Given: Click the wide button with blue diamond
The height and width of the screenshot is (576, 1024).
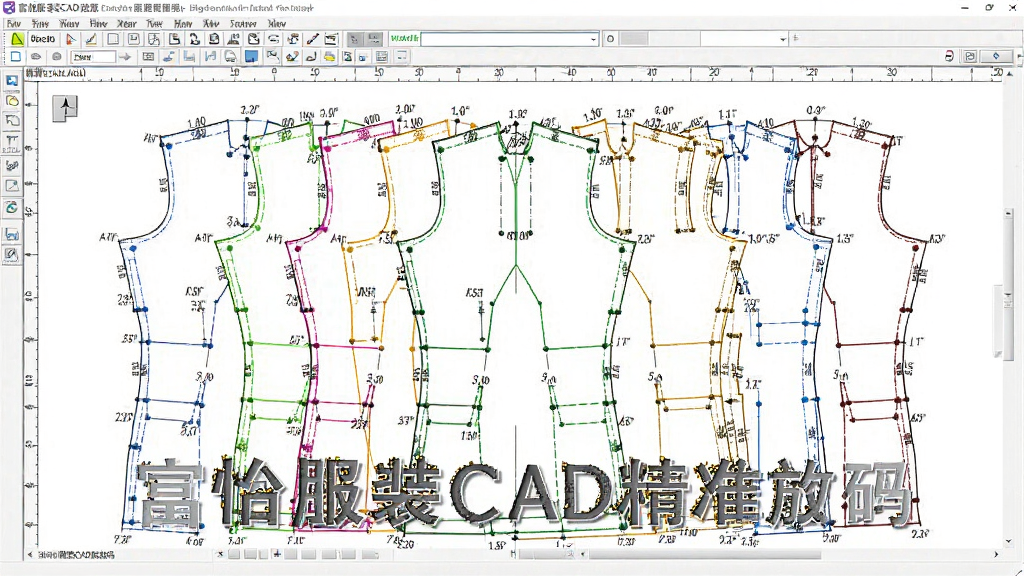Looking at the screenshot, I should [x=996, y=56].
